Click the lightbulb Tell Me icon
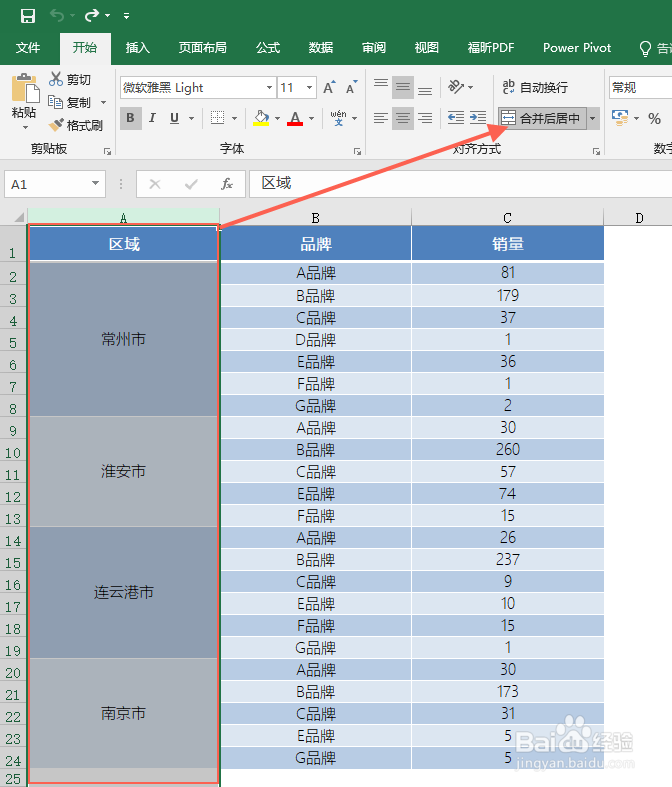Image resolution: width=672 pixels, height=787 pixels. (645, 49)
